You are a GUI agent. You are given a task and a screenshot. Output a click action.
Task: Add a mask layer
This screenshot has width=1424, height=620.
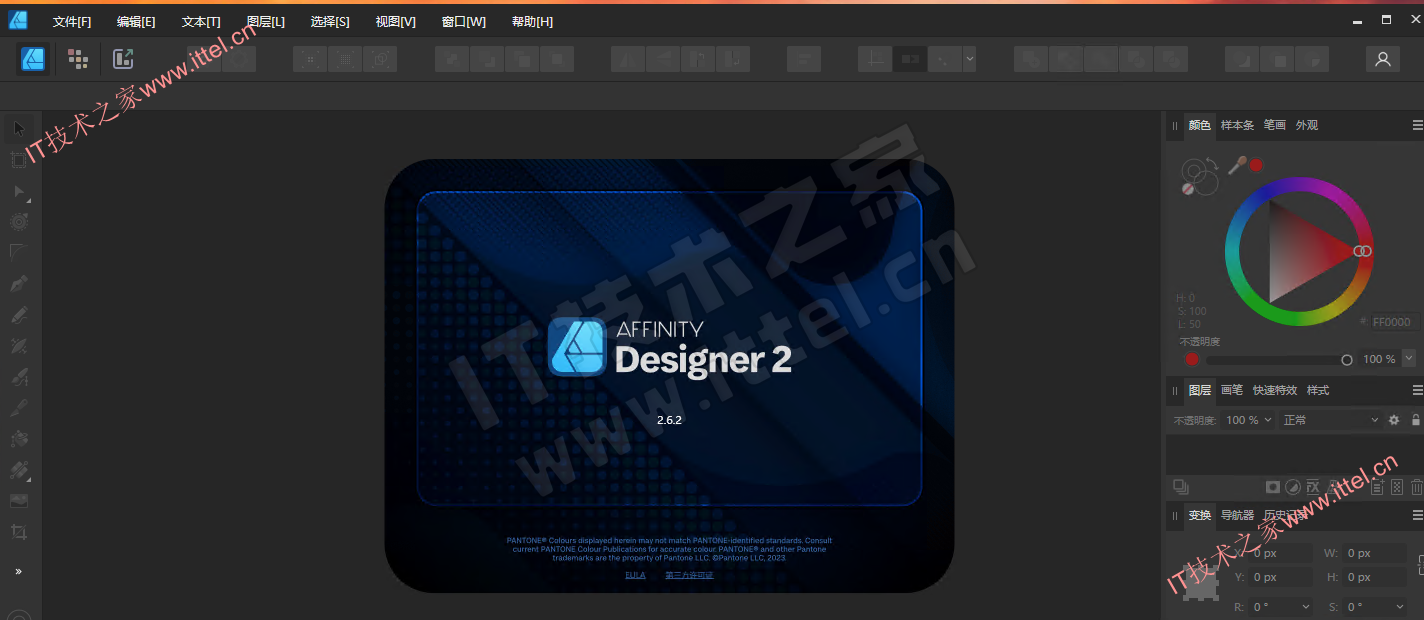point(1272,487)
